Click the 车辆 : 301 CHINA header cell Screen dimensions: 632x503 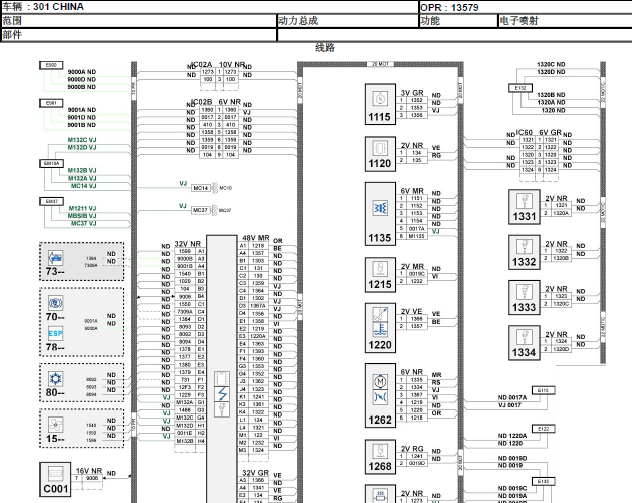coord(209,7)
